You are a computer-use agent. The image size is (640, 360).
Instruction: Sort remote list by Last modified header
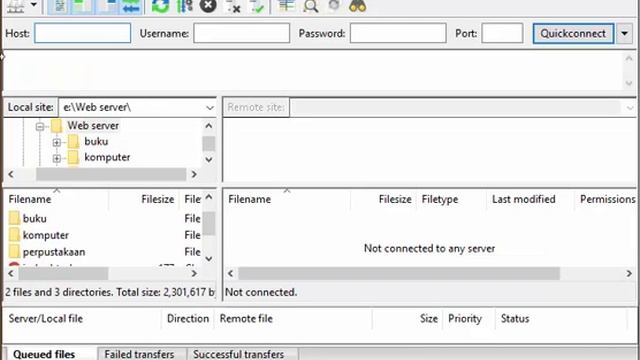pyautogui.click(x=530, y=199)
